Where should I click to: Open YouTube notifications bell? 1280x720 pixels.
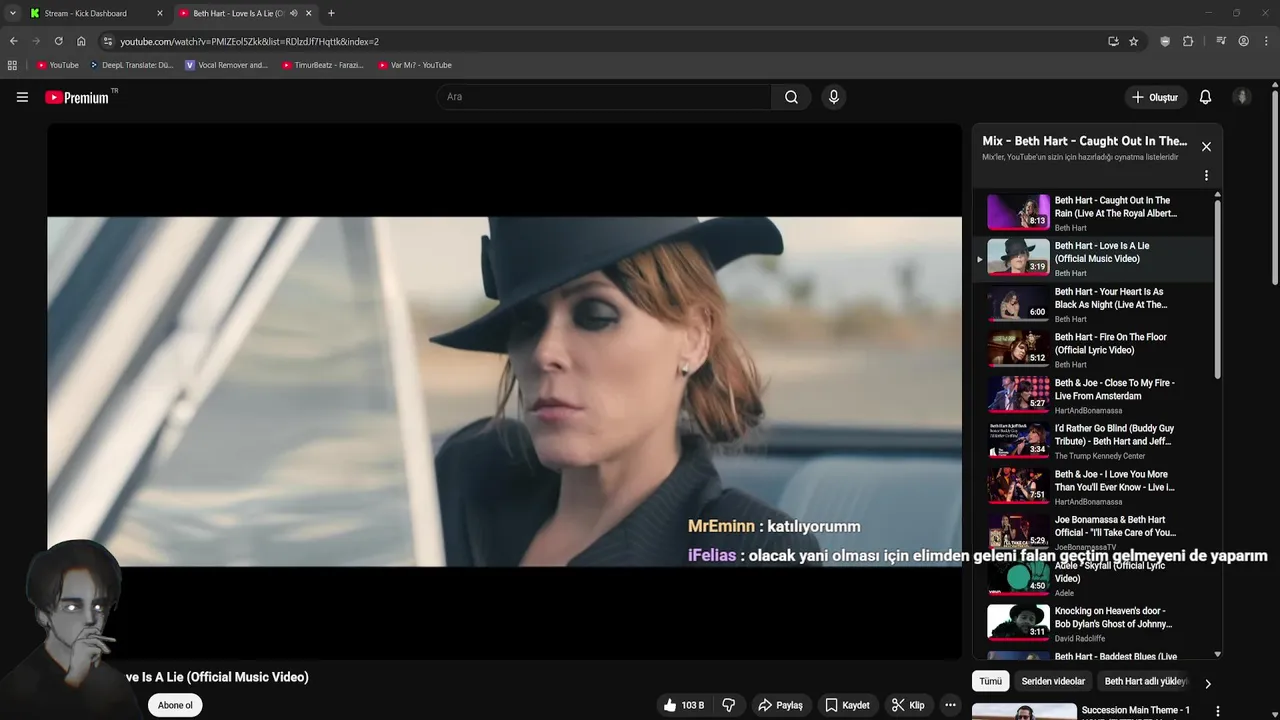pos(1205,97)
